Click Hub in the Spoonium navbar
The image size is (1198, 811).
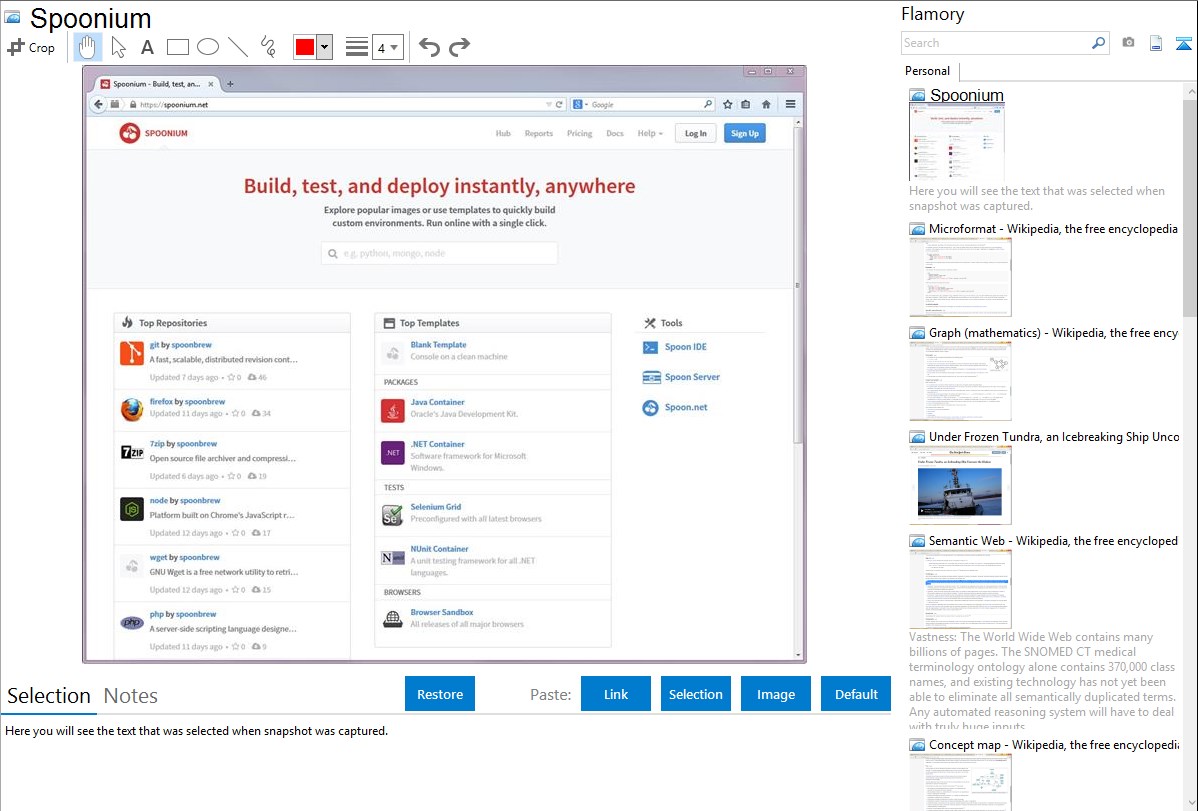503,133
